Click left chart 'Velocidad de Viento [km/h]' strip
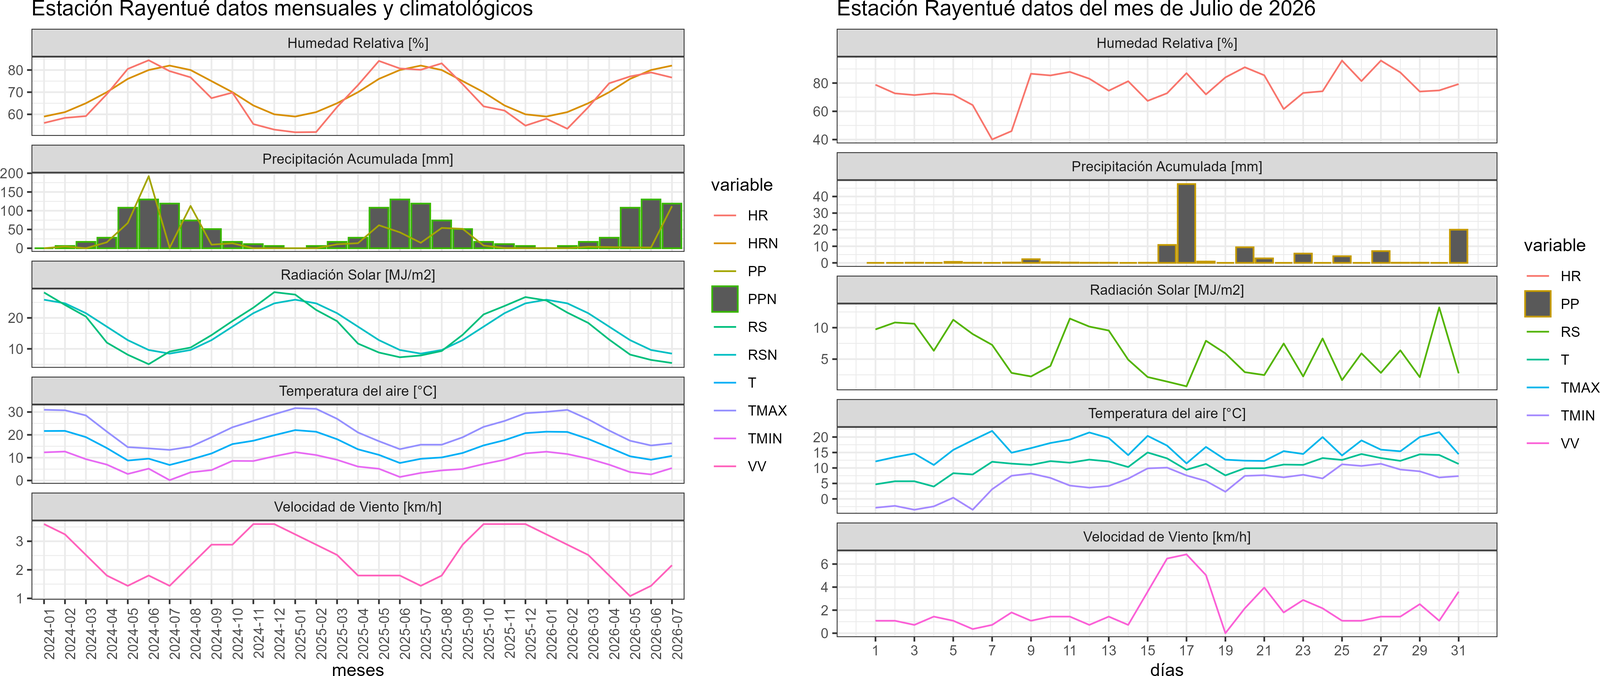1600x676 pixels. 358,507
